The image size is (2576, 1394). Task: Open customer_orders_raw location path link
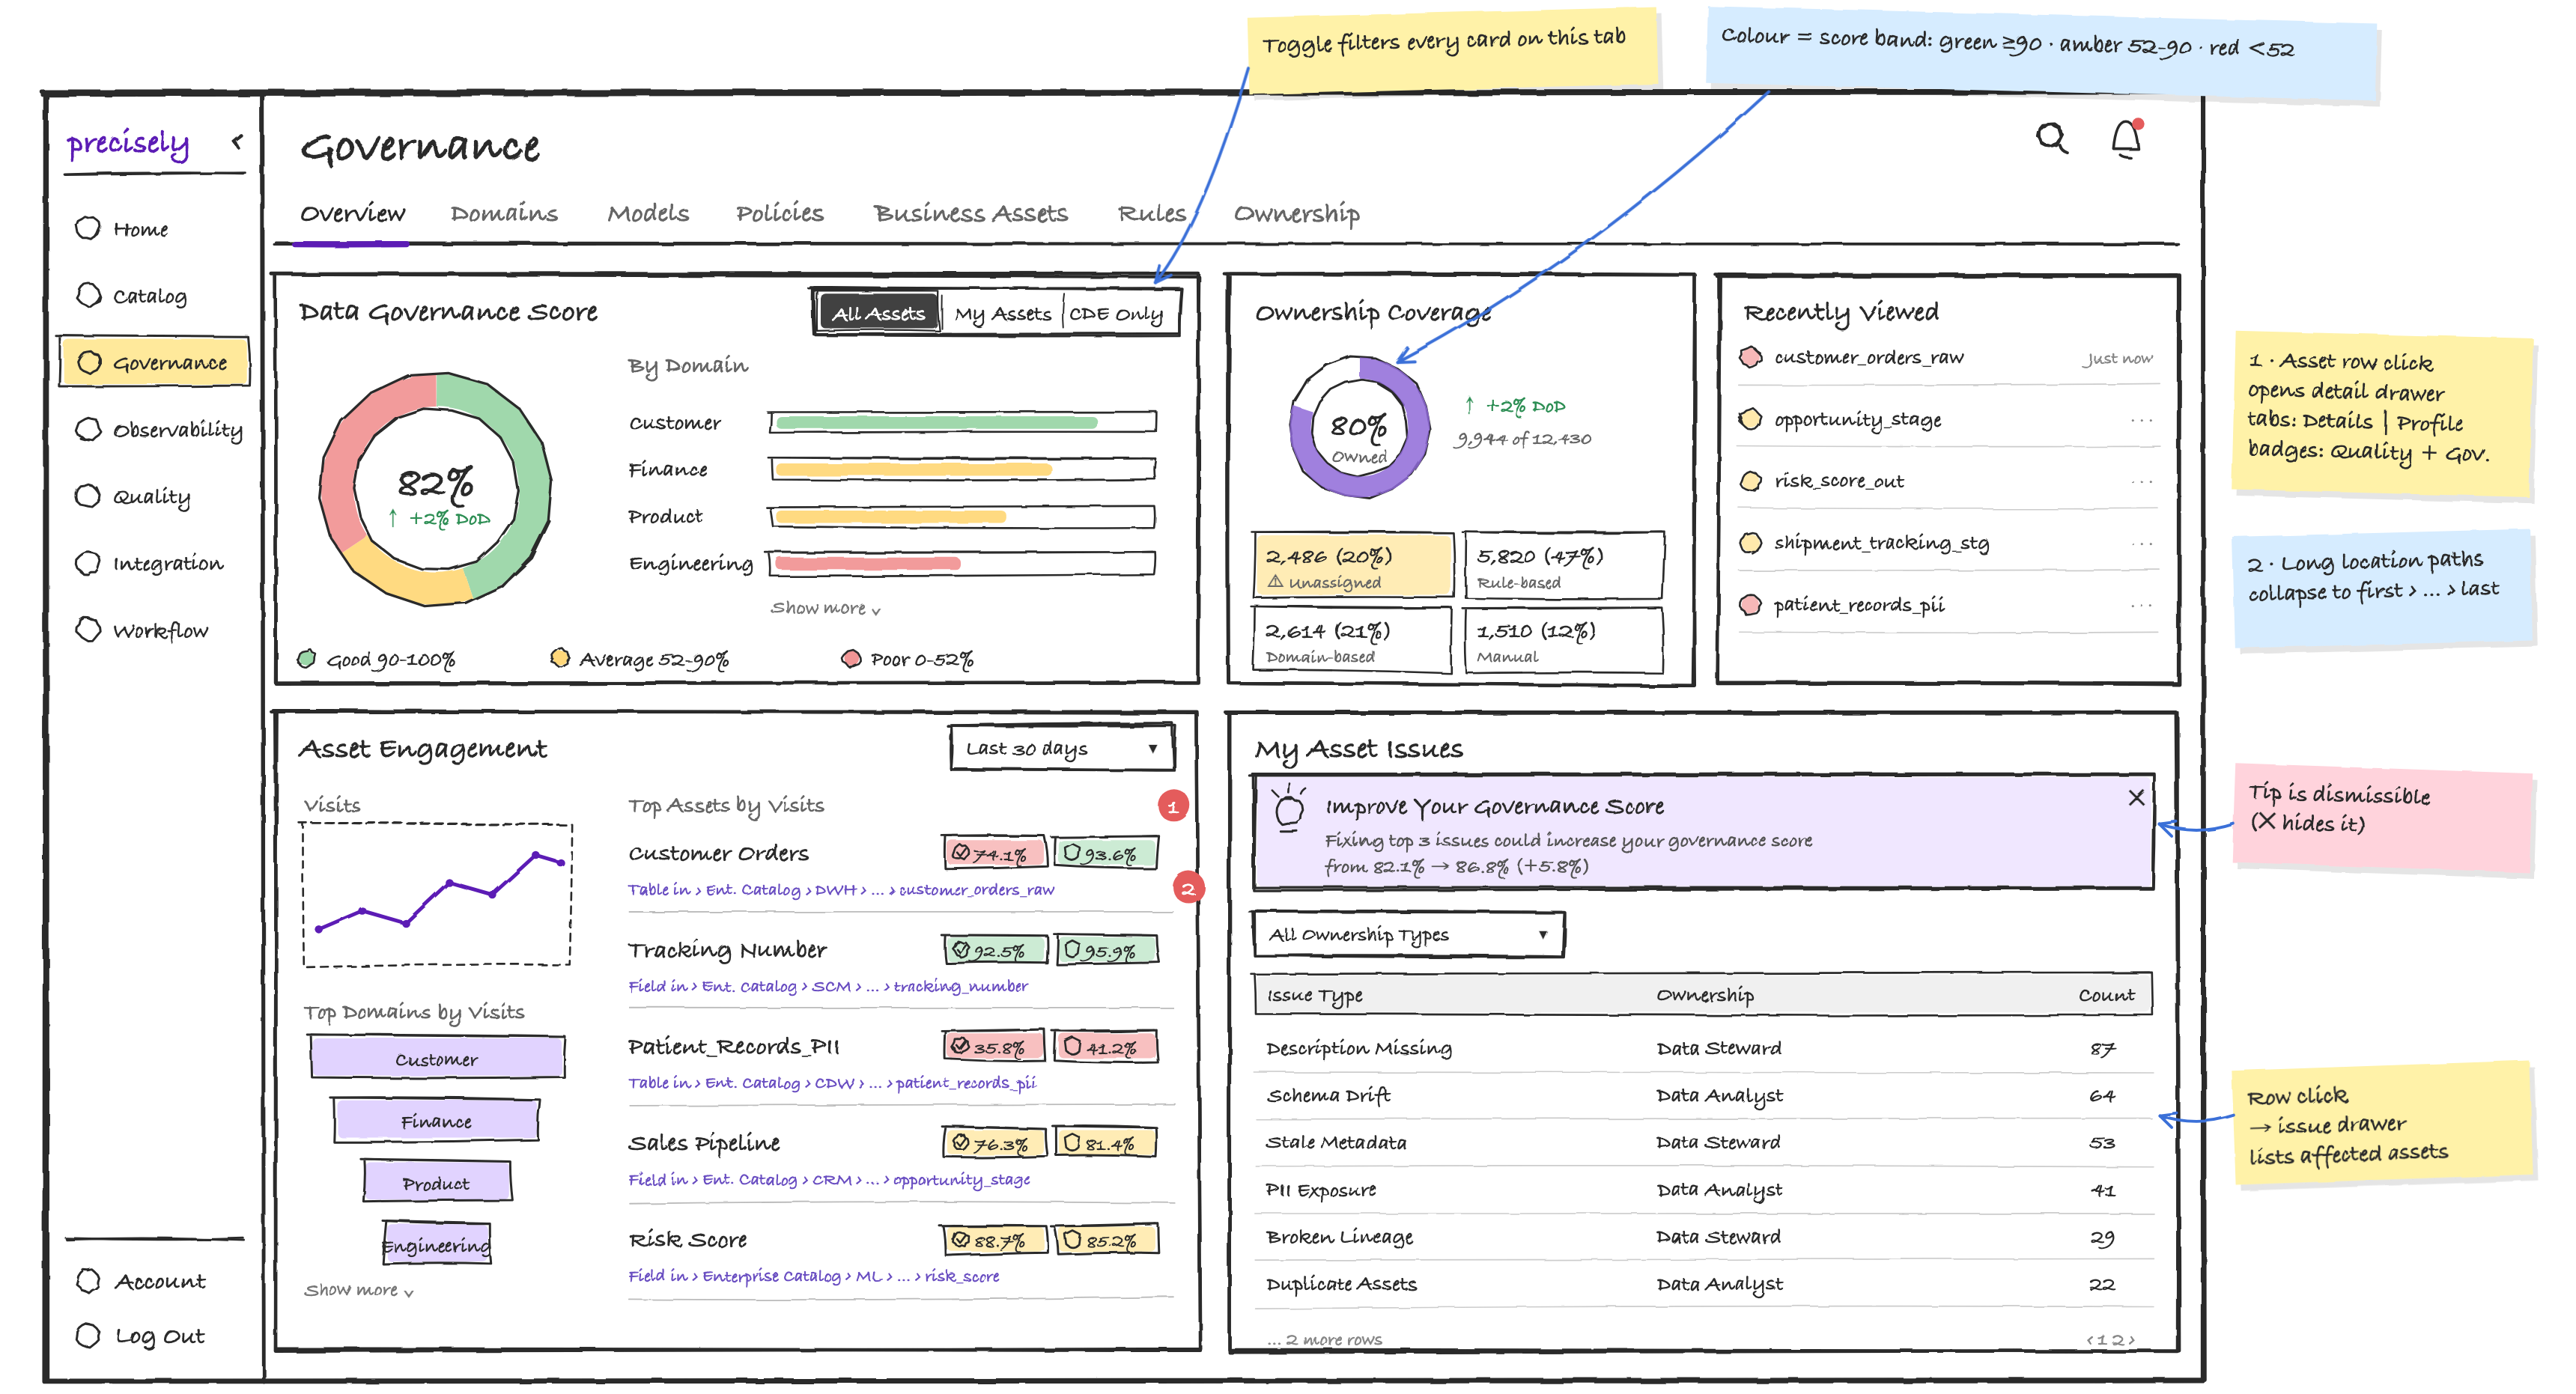pos(841,890)
